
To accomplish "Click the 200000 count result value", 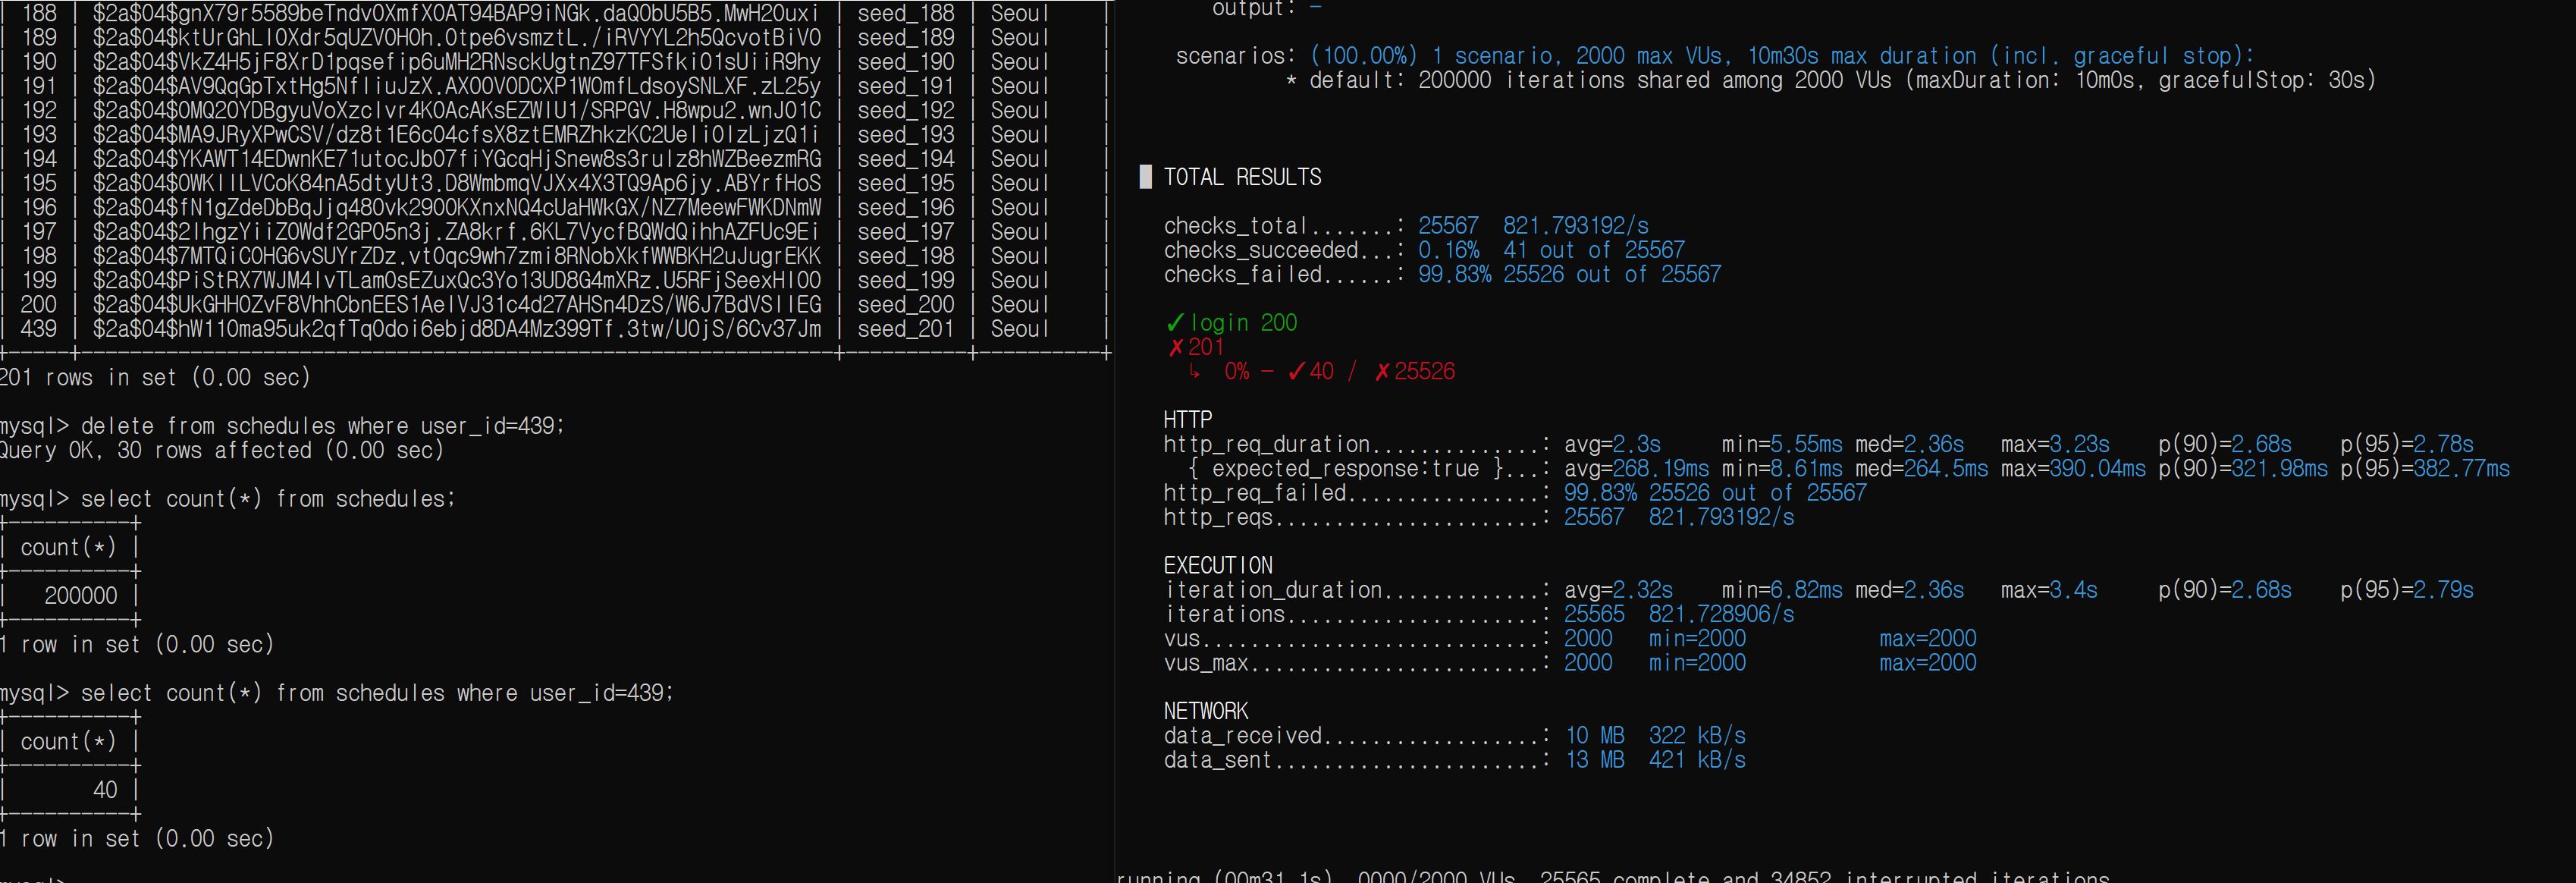I will [x=80, y=596].
